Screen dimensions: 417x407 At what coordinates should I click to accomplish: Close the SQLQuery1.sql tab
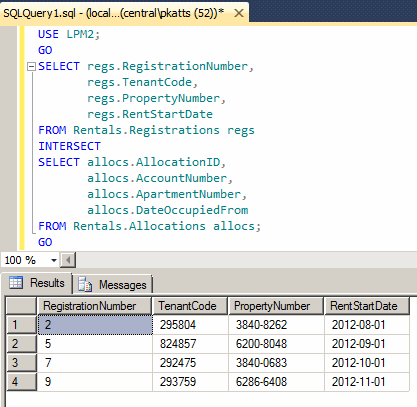coord(239,13)
